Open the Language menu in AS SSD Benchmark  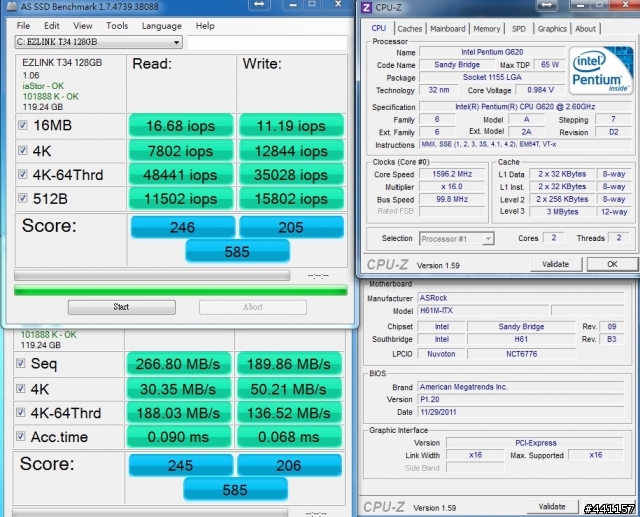pos(162,26)
